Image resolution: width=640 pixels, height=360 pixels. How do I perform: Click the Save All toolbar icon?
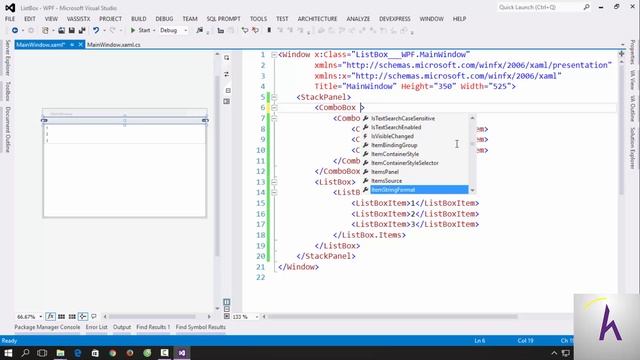click(82, 30)
